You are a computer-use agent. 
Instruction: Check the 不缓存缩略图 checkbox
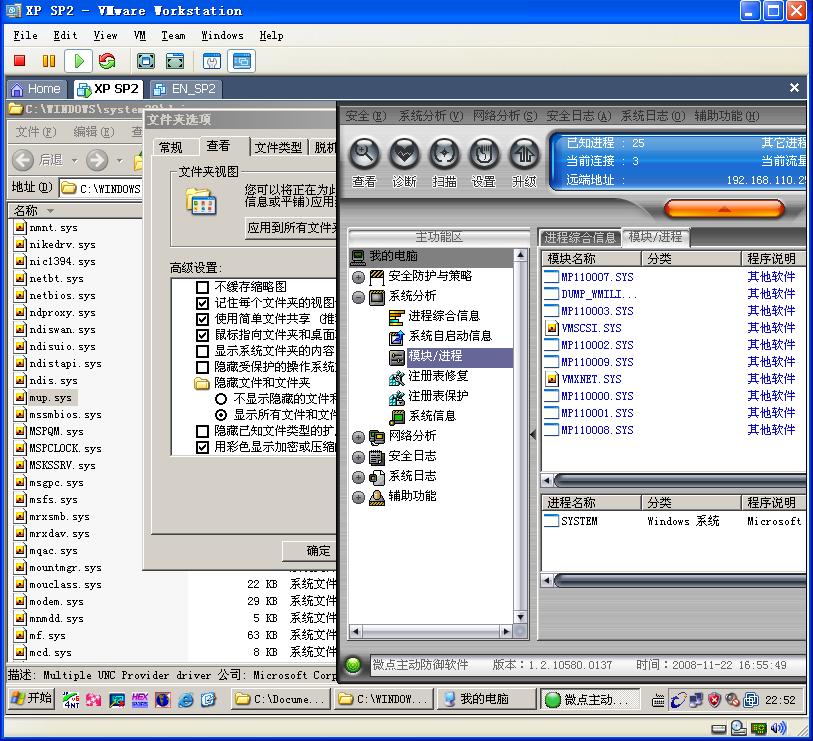203,287
